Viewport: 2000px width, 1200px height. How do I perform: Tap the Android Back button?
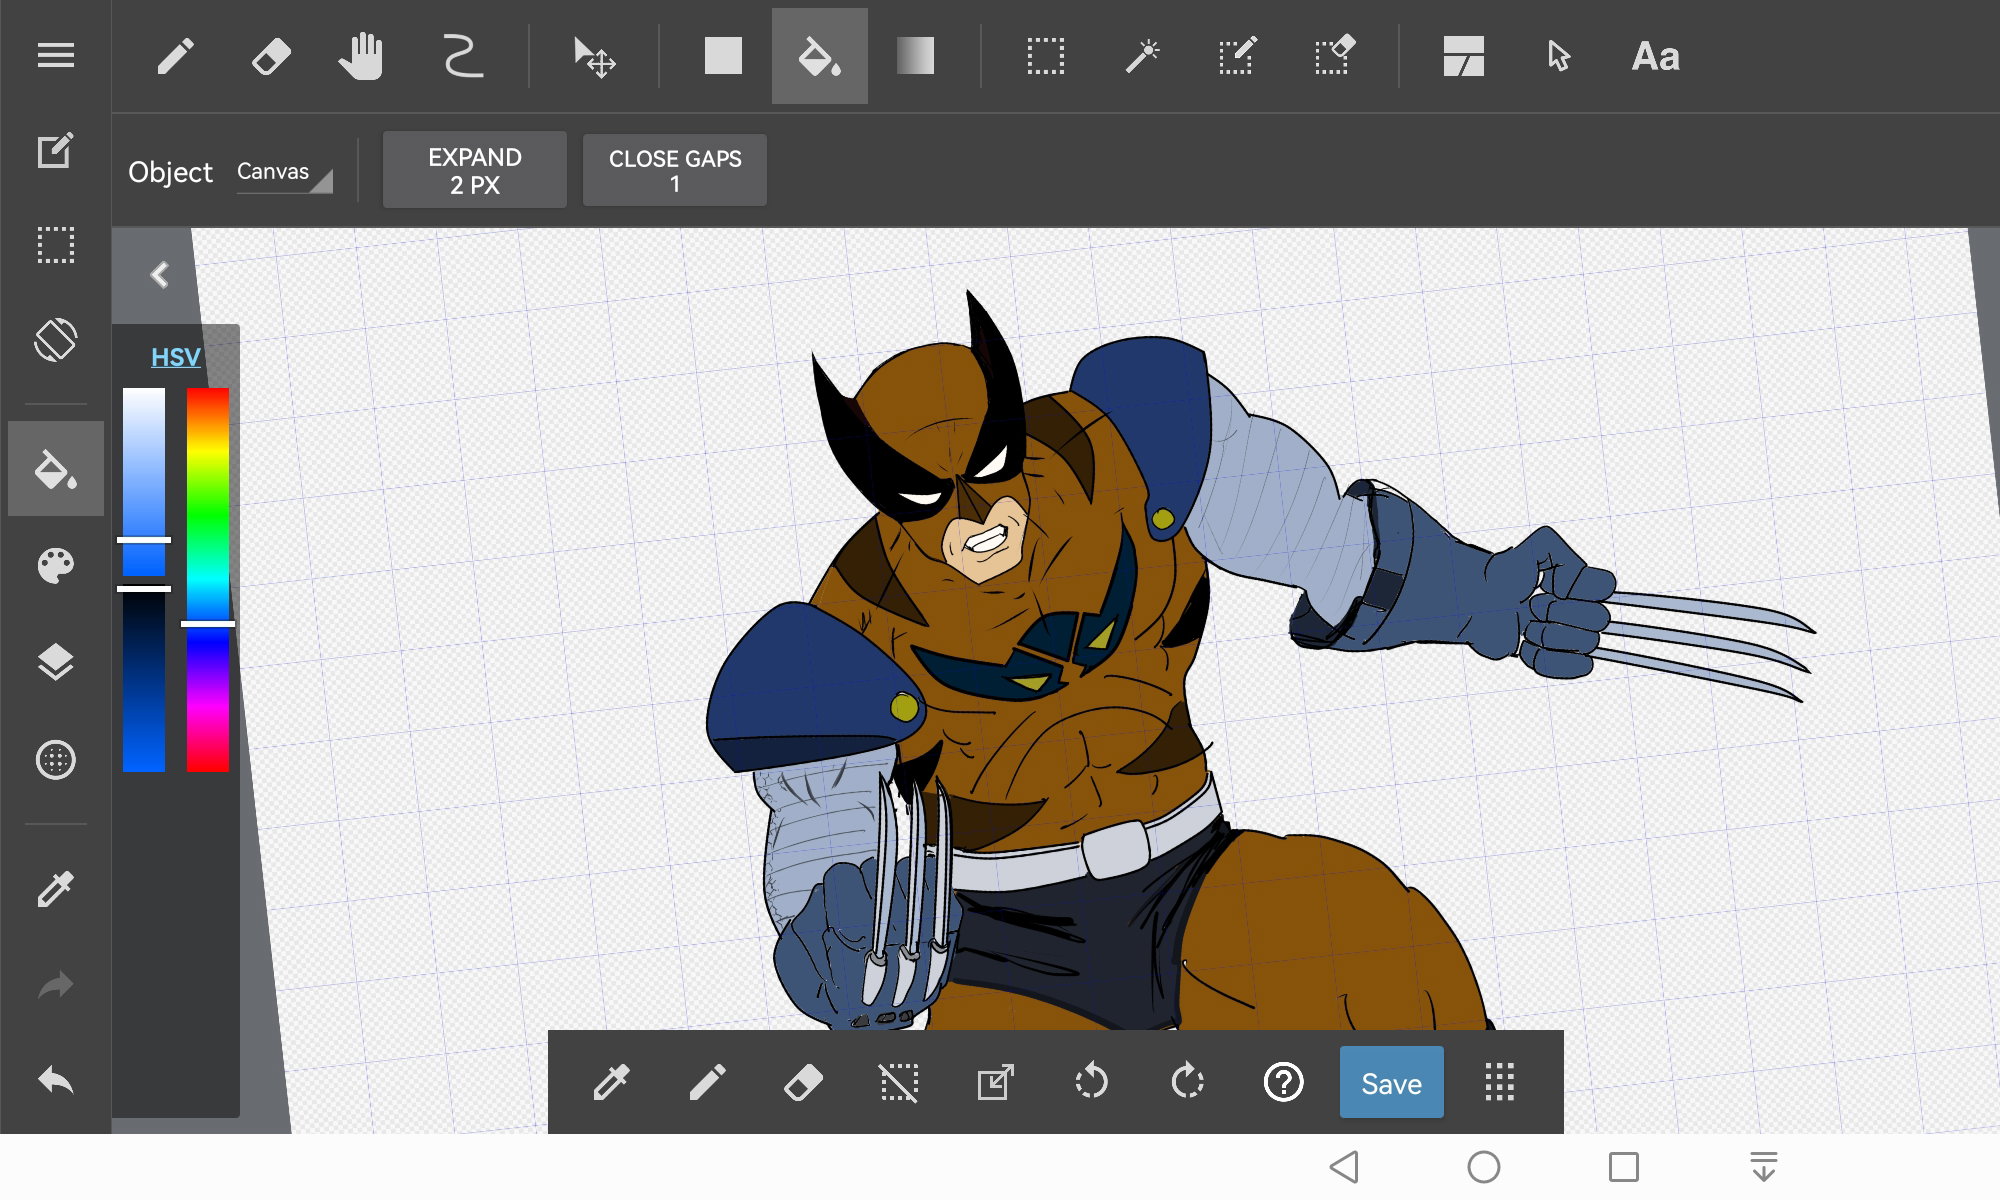[x=1344, y=1167]
